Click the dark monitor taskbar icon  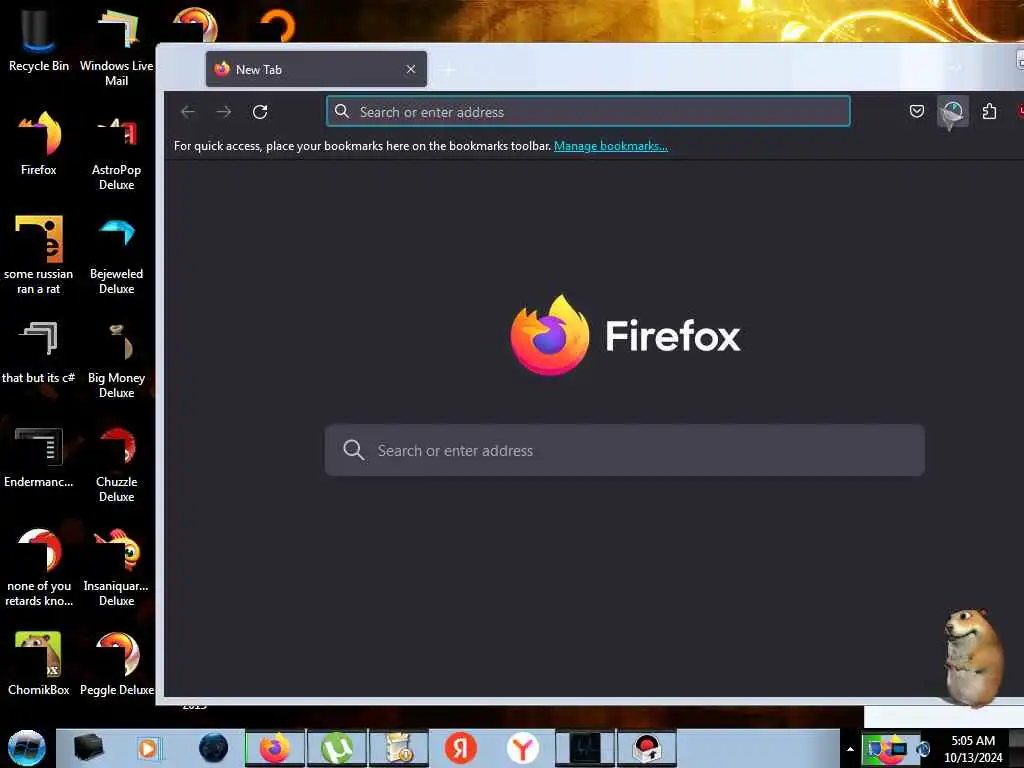pyautogui.click(x=584, y=748)
